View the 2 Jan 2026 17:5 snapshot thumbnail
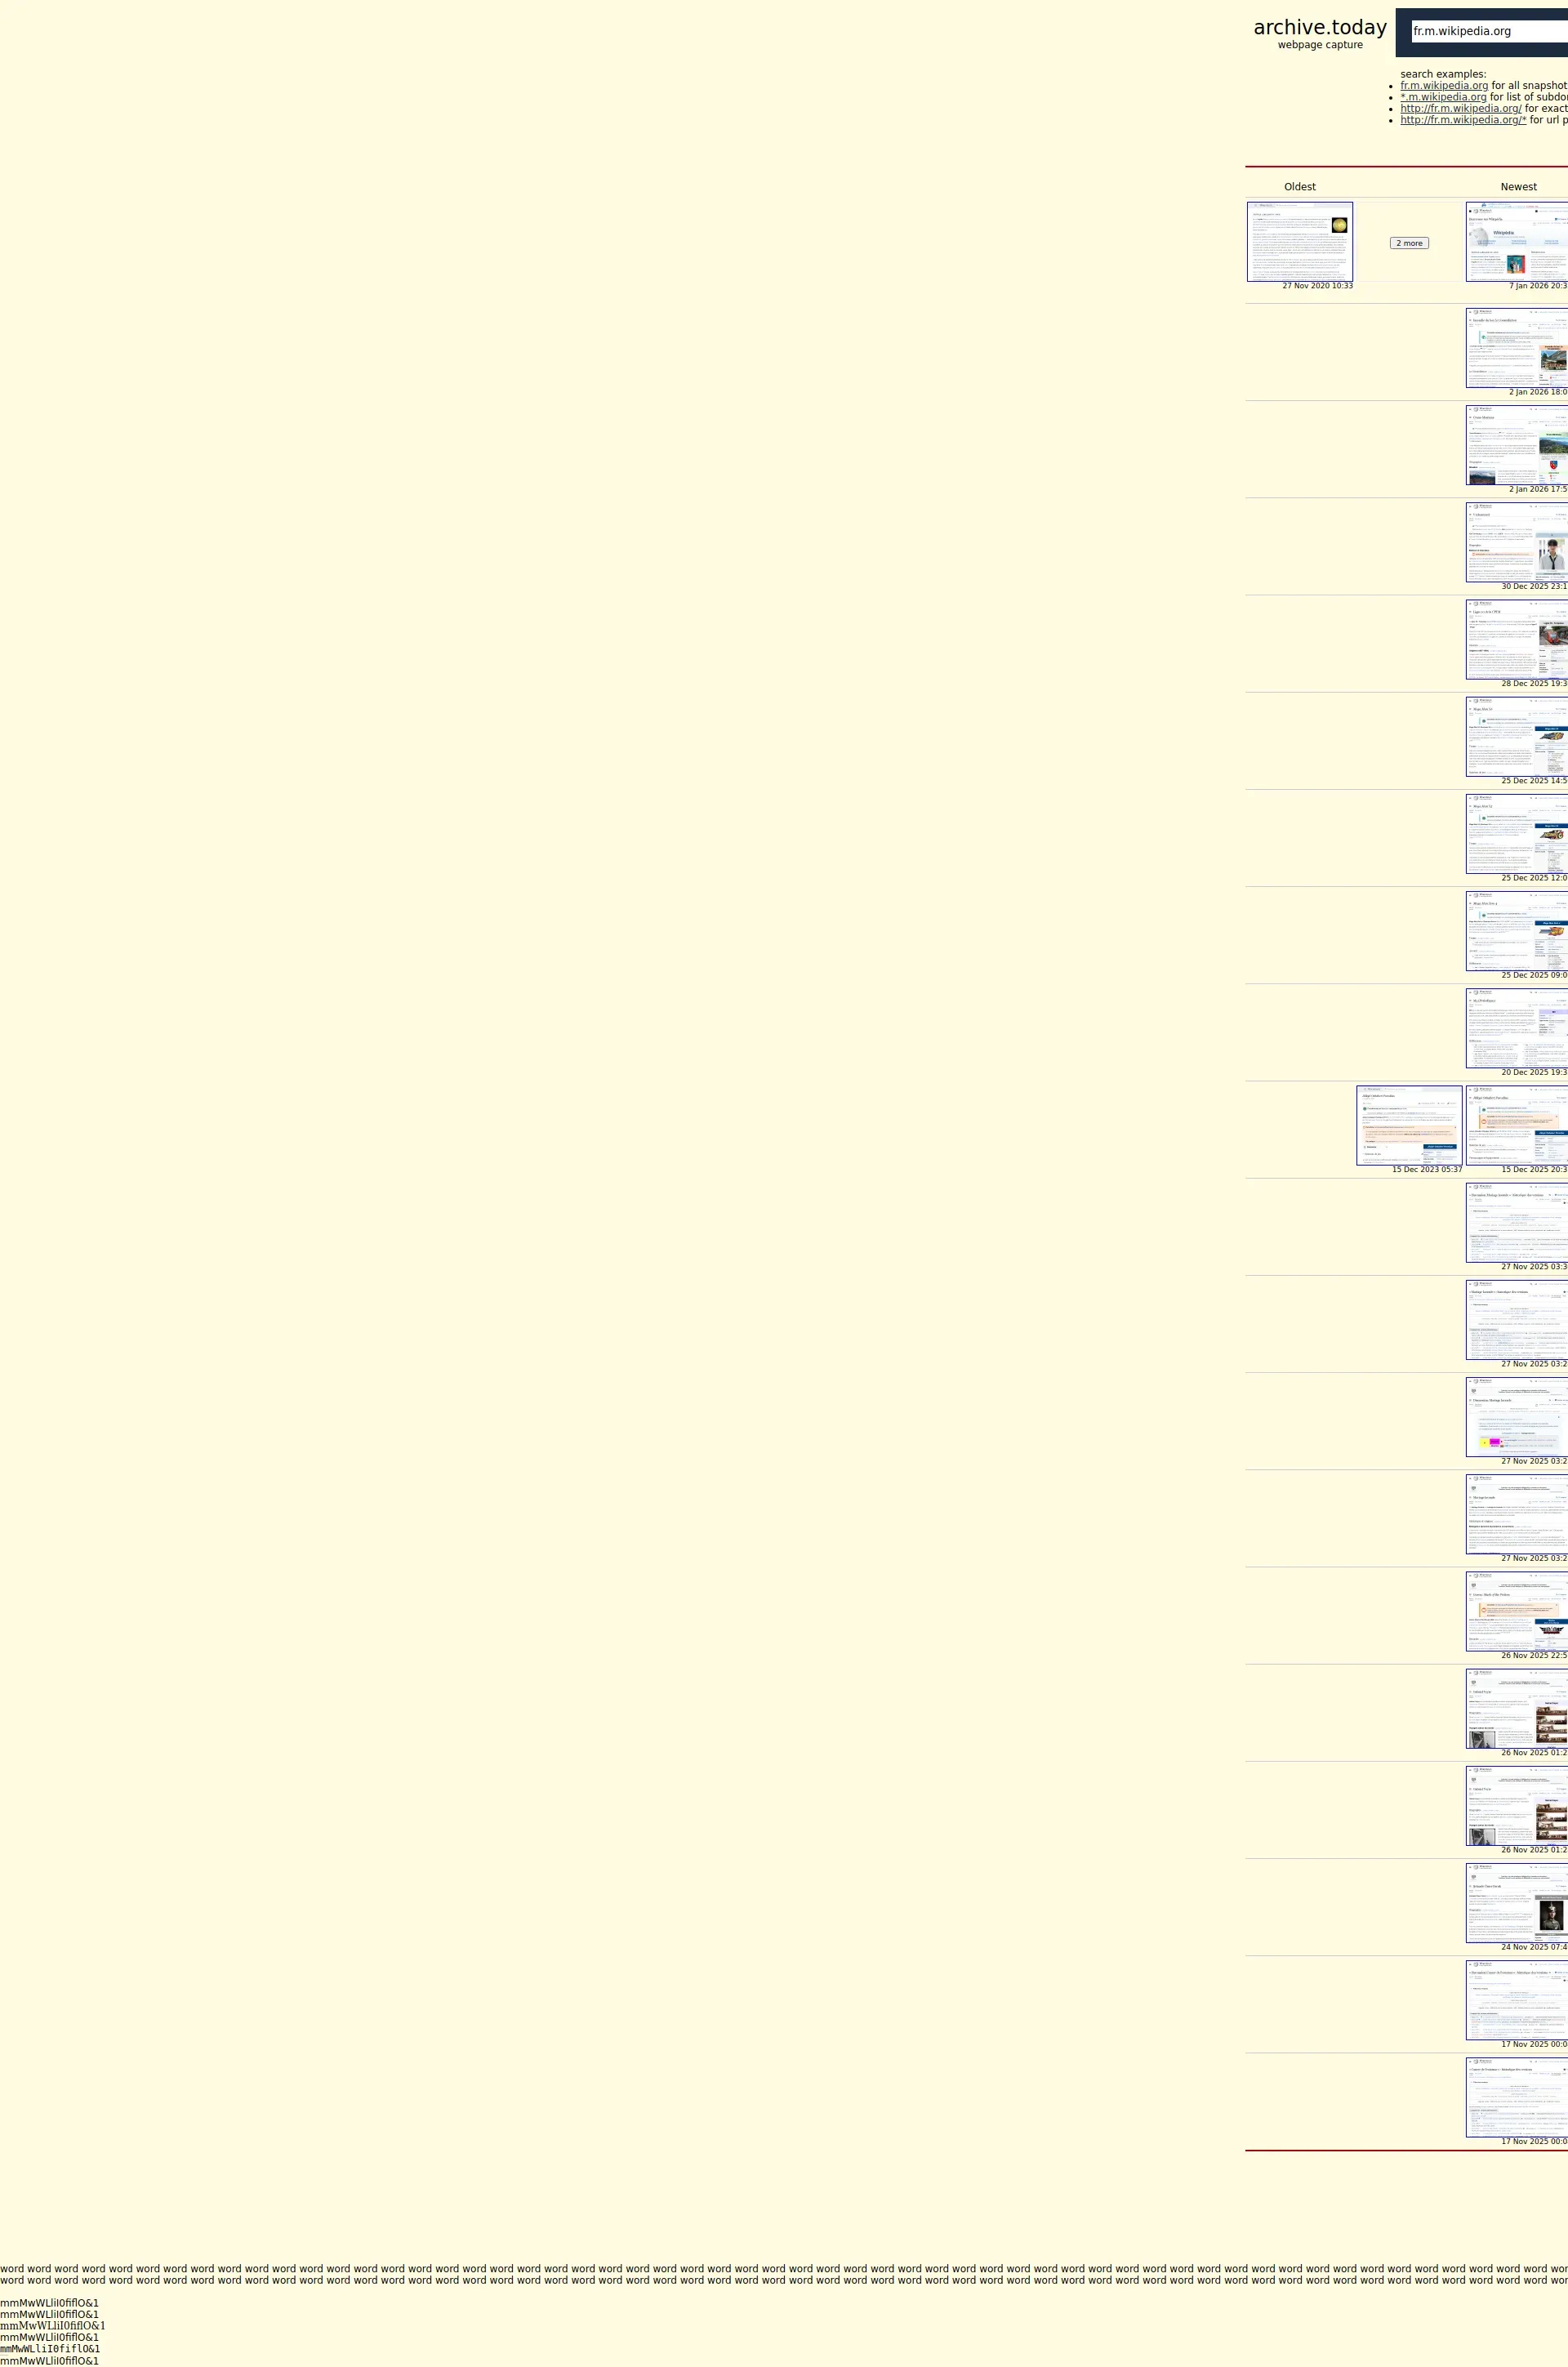 pyautogui.click(x=1516, y=445)
